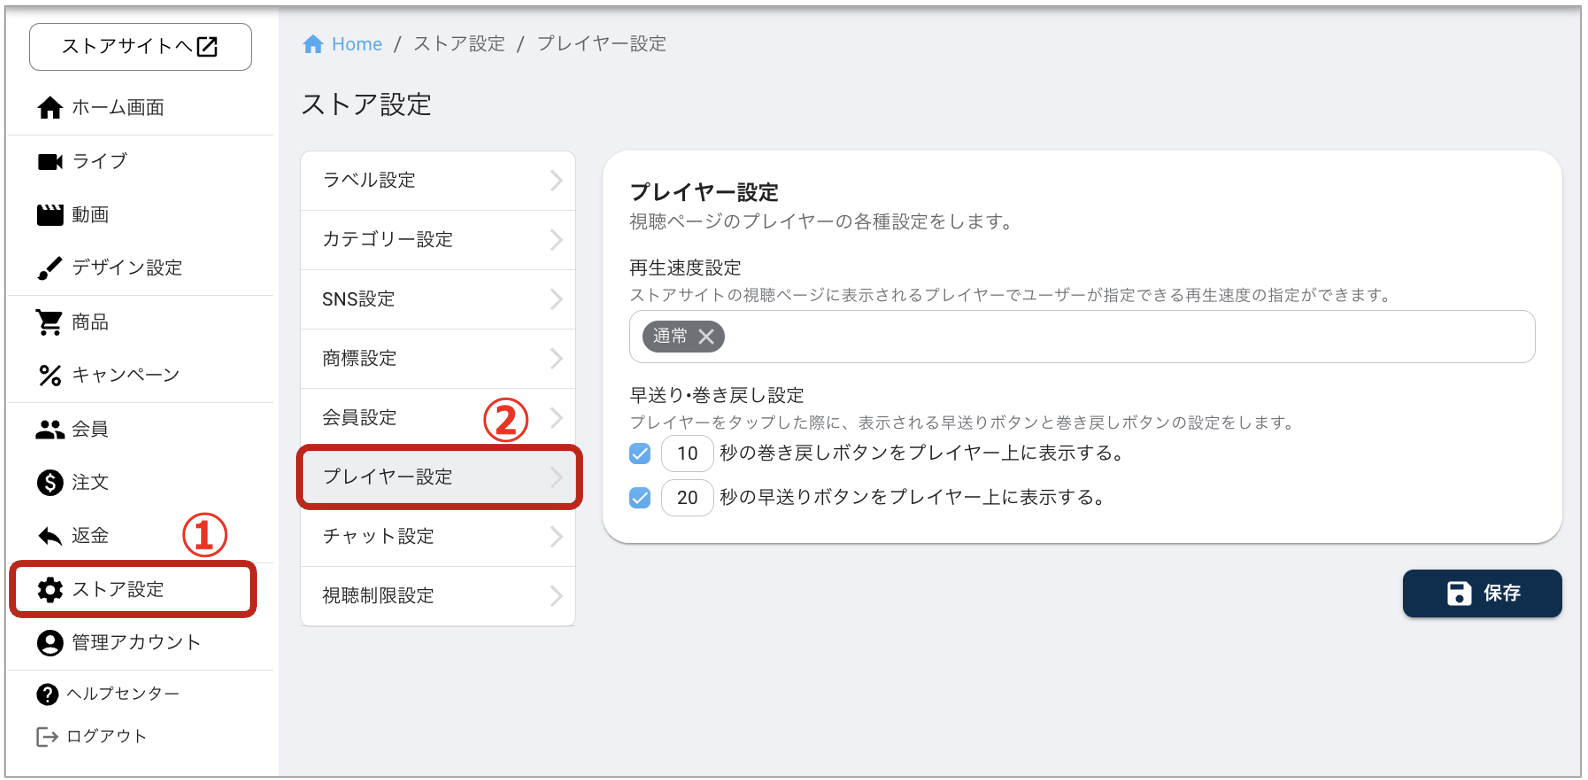Viewport: 1588px width, 780px height.
Task: Uncheck the 20-second fast-forward button setting
Action: tap(639, 497)
